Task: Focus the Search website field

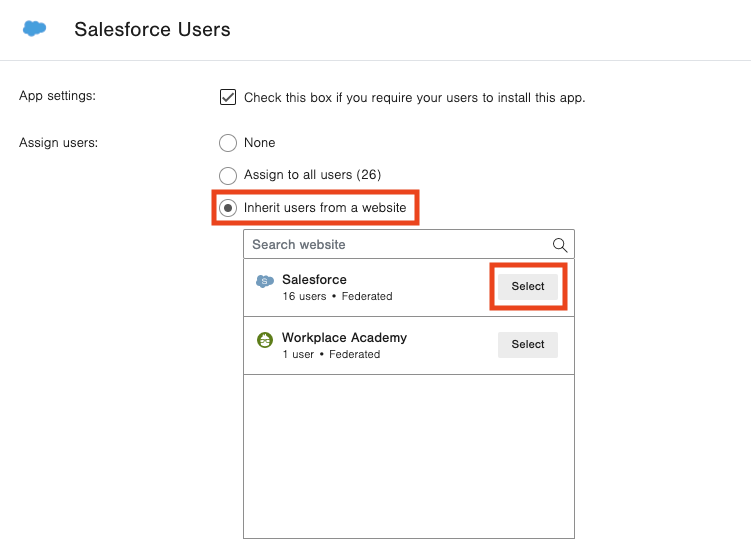Action: pos(409,244)
